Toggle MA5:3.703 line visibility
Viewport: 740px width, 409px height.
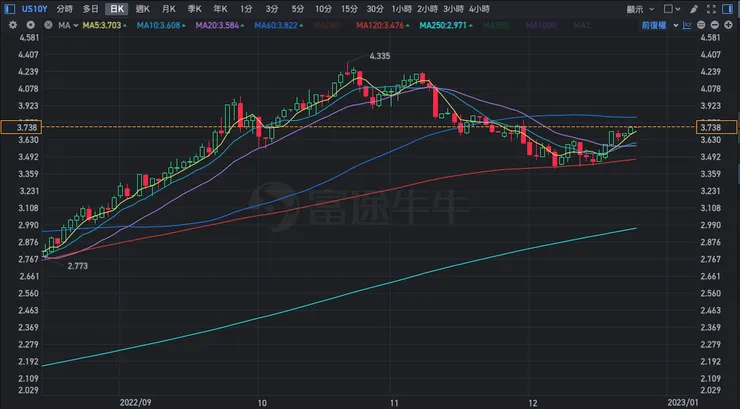[104, 25]
